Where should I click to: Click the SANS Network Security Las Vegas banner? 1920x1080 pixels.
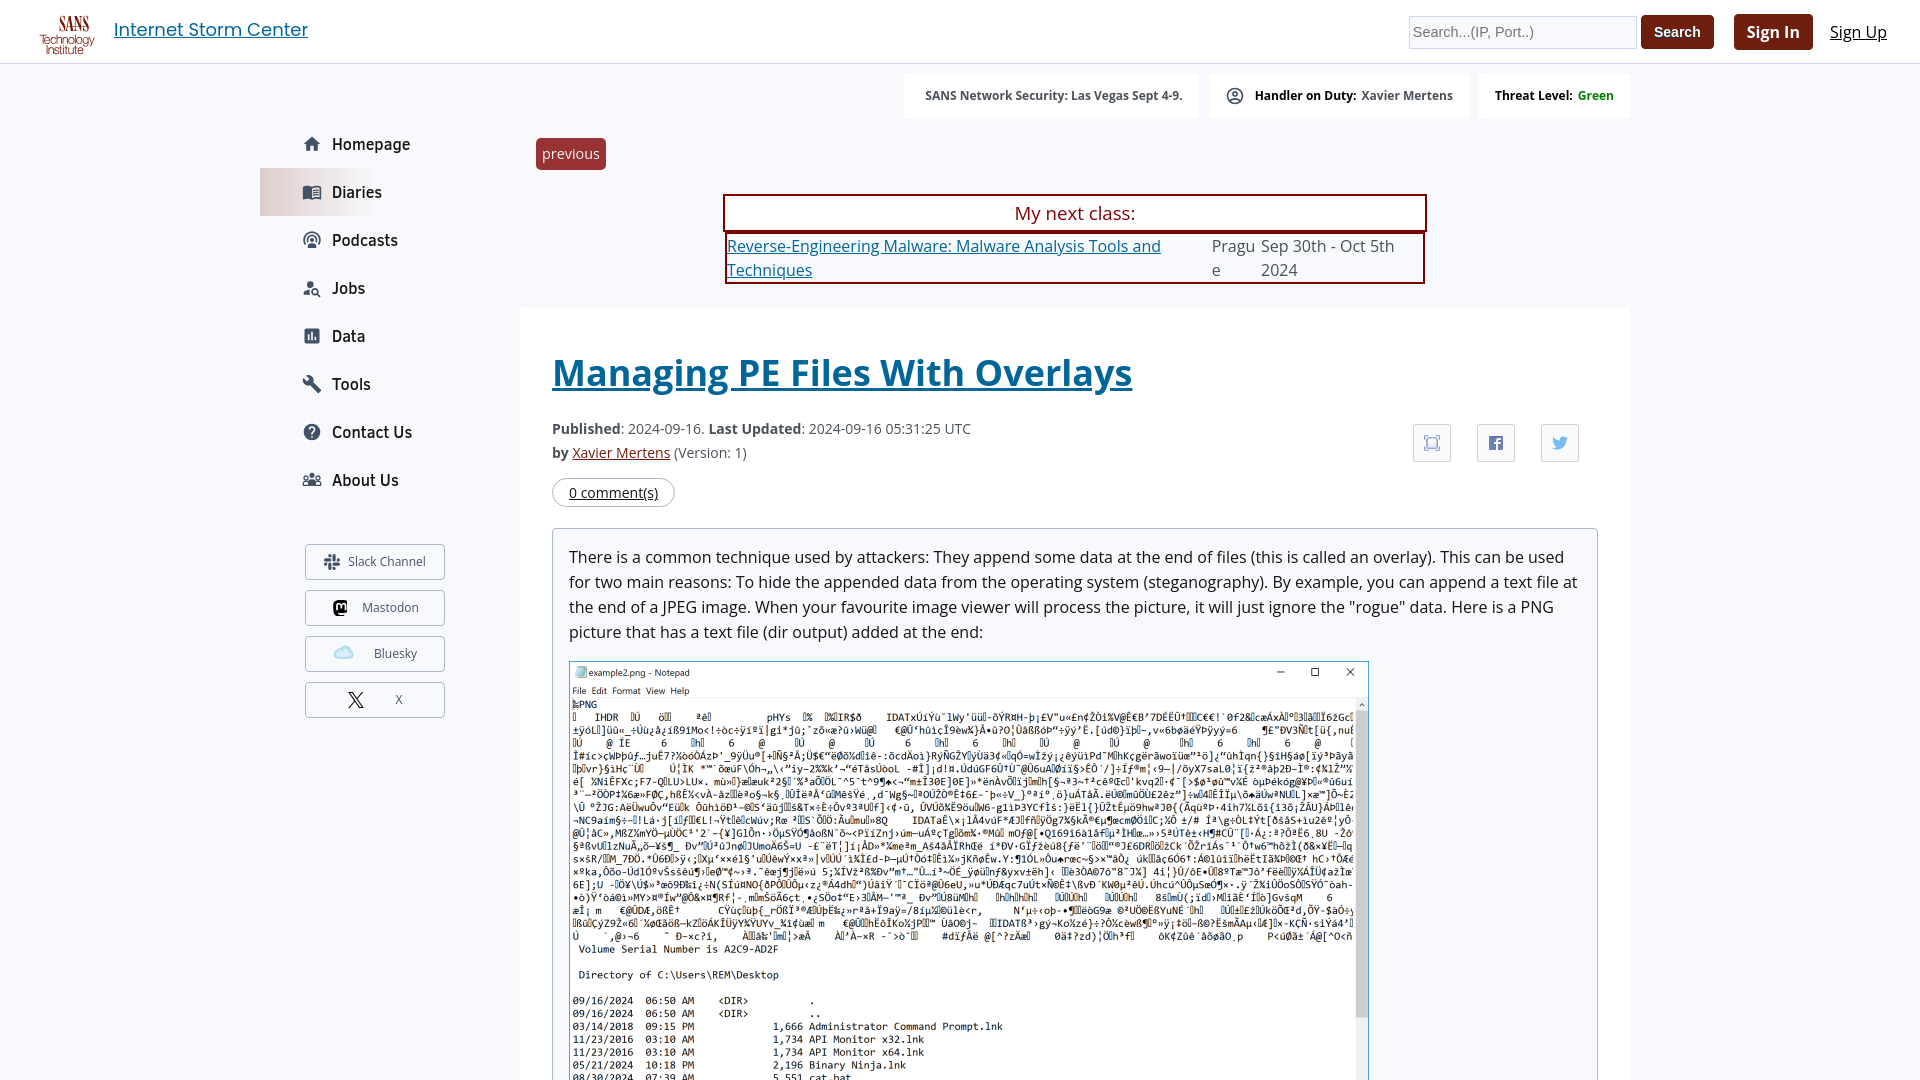(1053, 96)
